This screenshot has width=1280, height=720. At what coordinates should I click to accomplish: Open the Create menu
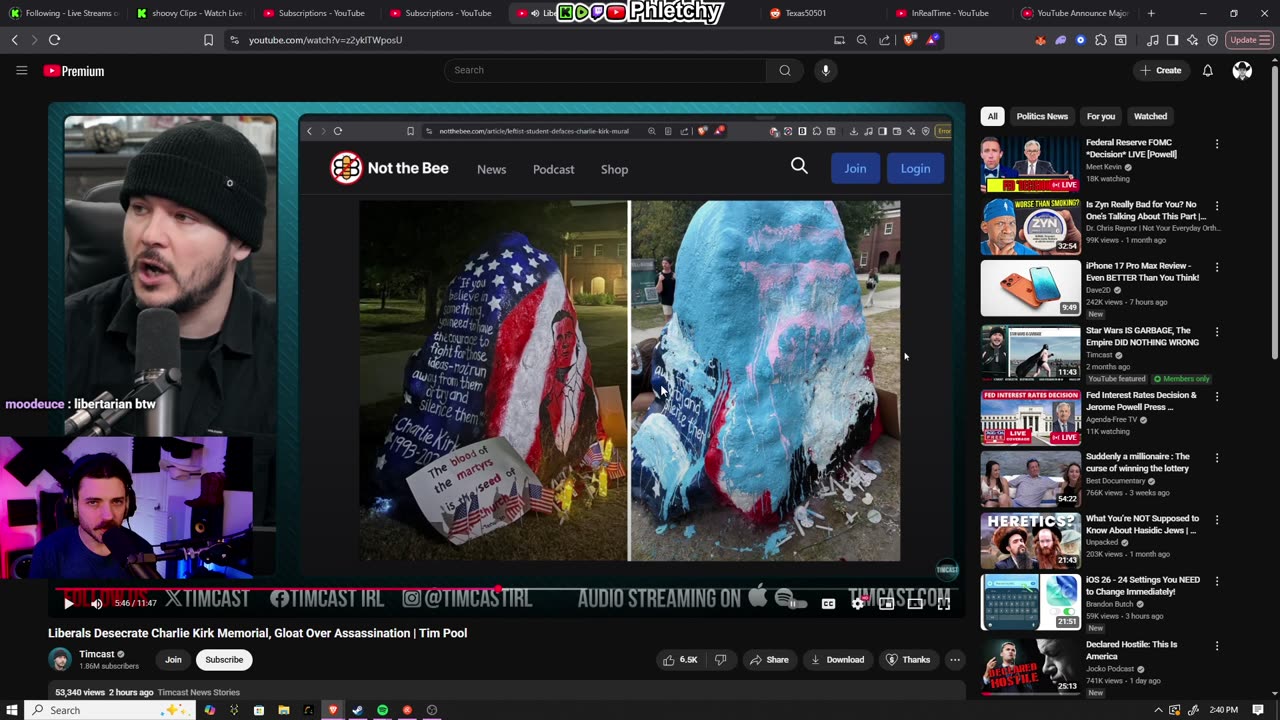pyautogui.click(x=1161, y=70)
